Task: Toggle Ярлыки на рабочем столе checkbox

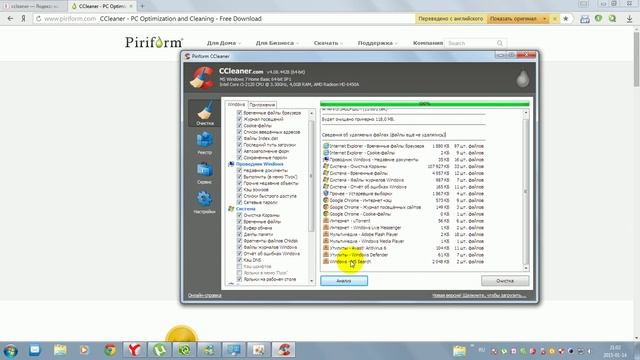Action: pyautogui.click(x=240, y=279)
